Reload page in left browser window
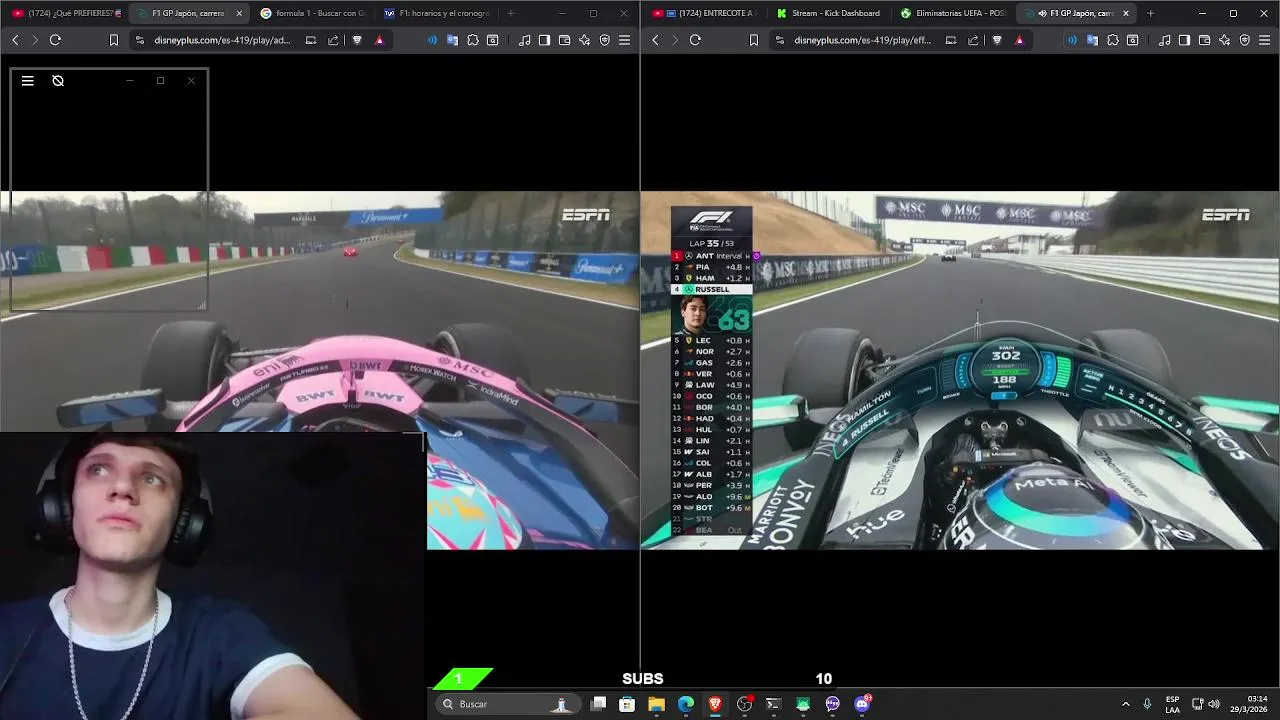 [x=55, y=40]
